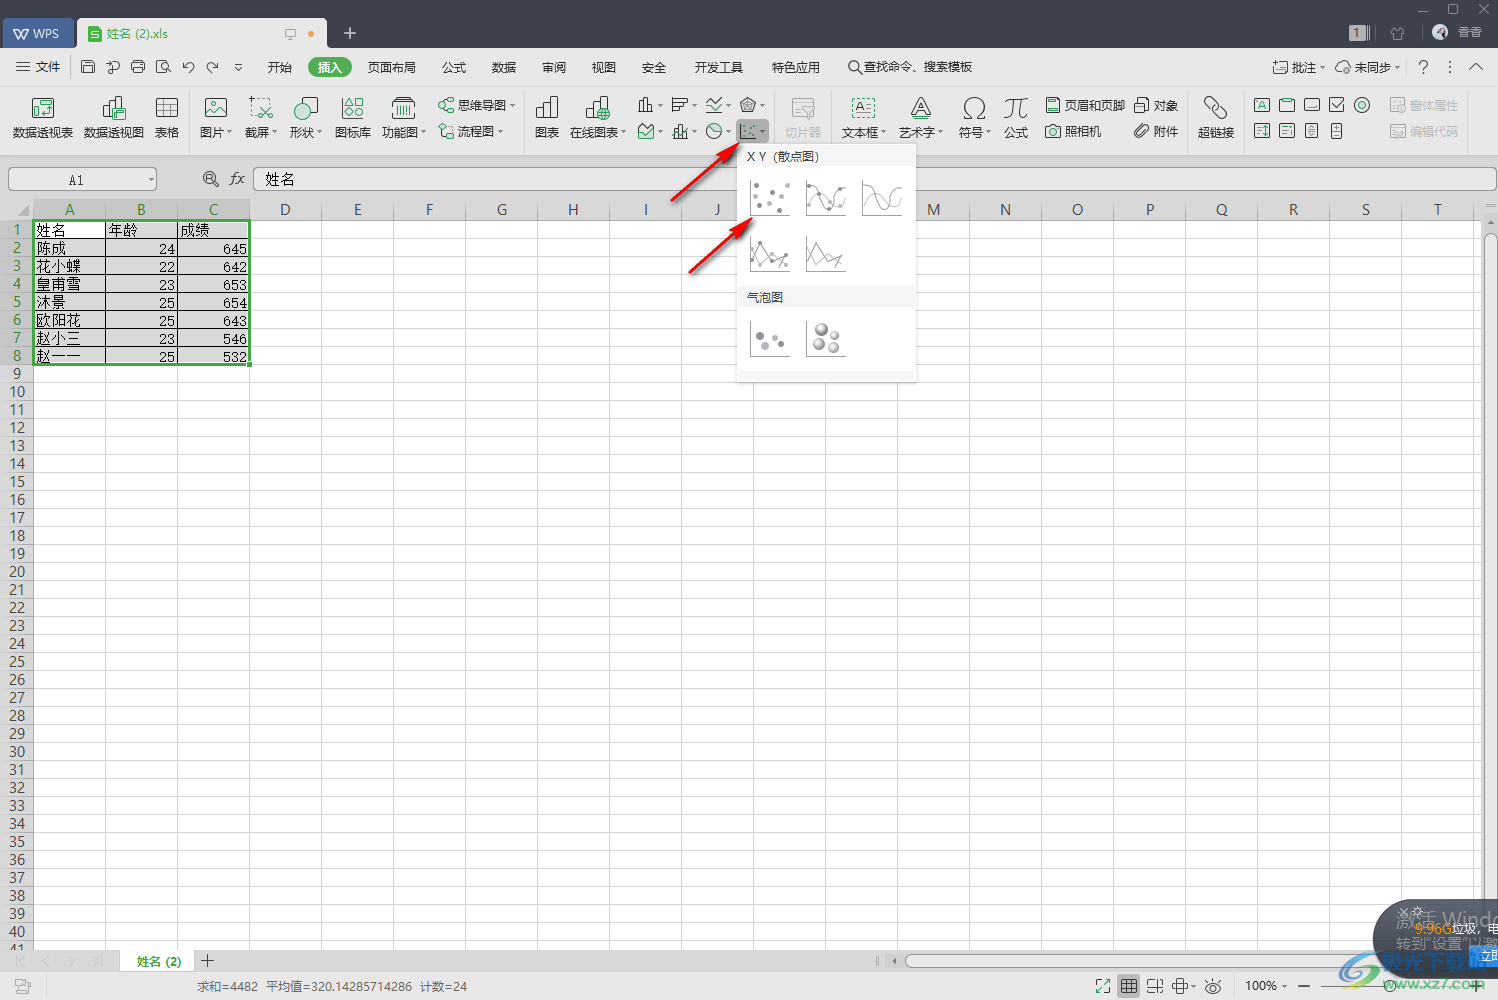Switch to the 公式 Formulas tab
Screen dimensions: 1498x1000
454,67
